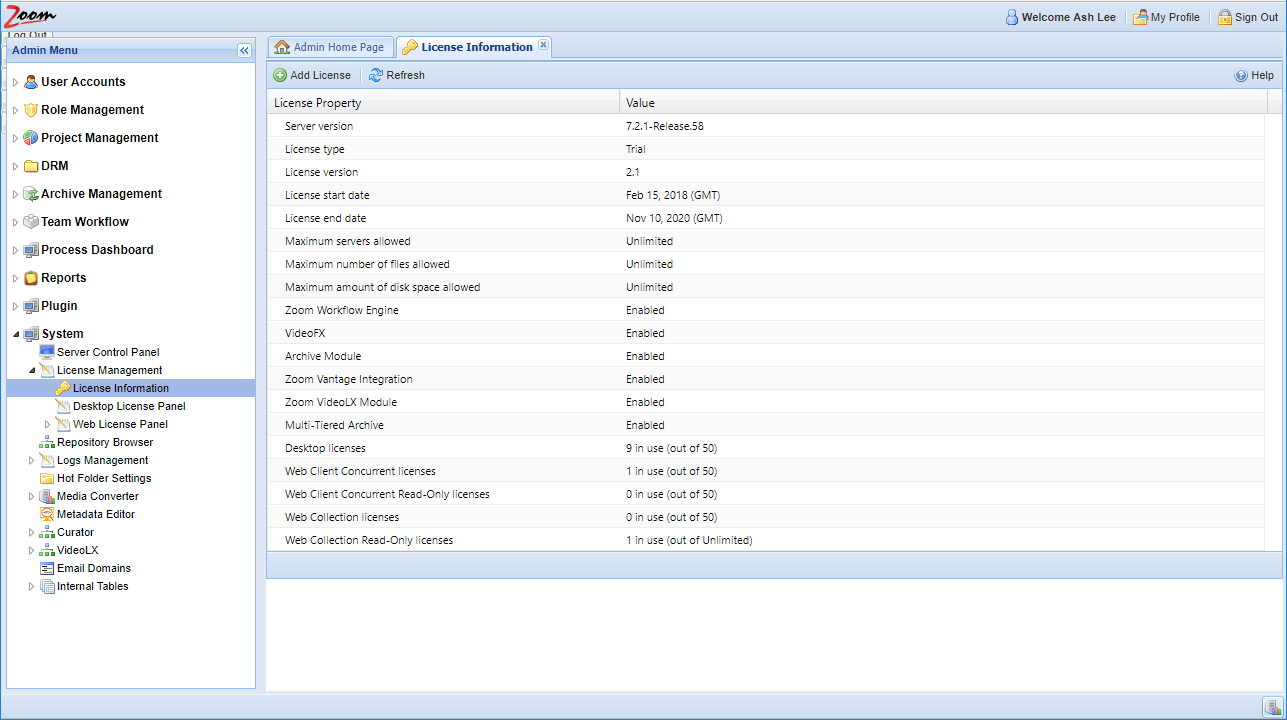The width and height of the screenshot is (1287, 720).
Task: Click '1 in use (out of Unlimited)' value
Action: 689,540
